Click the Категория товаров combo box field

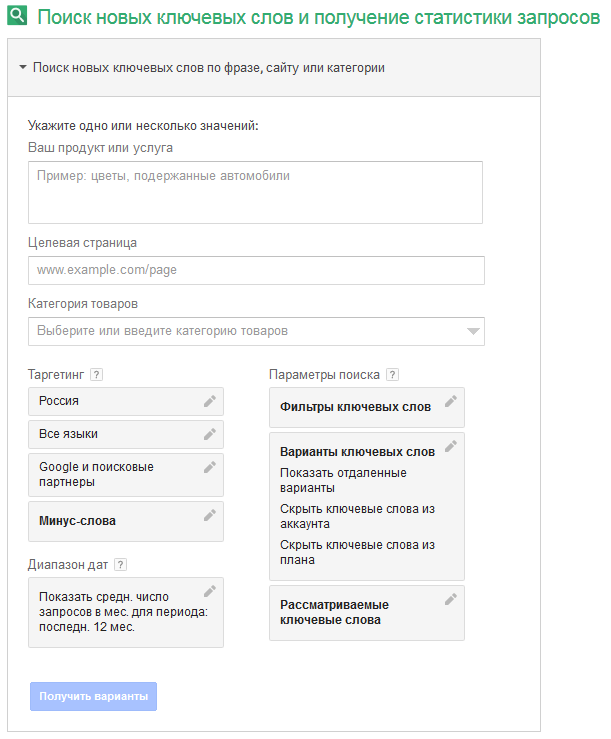pyautogui.click(x=245, y=331)
